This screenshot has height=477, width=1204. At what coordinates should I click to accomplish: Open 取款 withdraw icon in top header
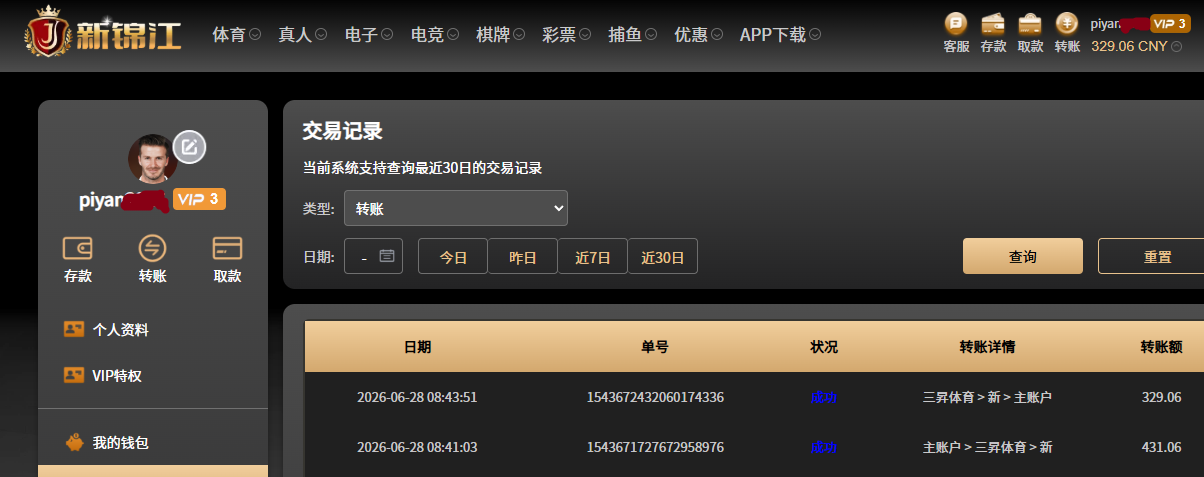tap(1030, 23)
